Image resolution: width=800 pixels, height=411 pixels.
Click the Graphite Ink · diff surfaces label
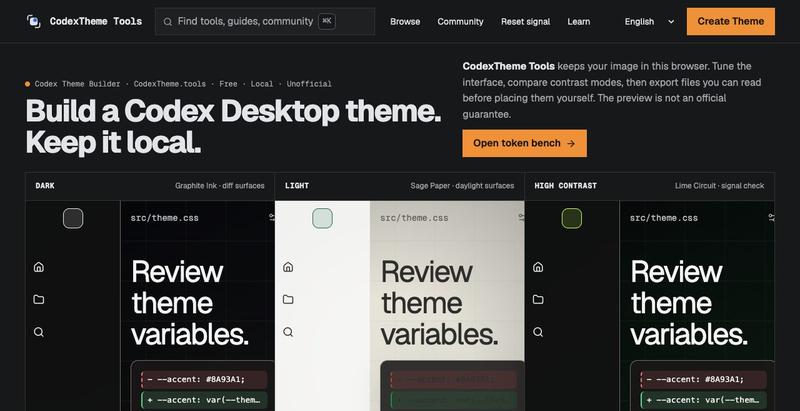[219, 186]
